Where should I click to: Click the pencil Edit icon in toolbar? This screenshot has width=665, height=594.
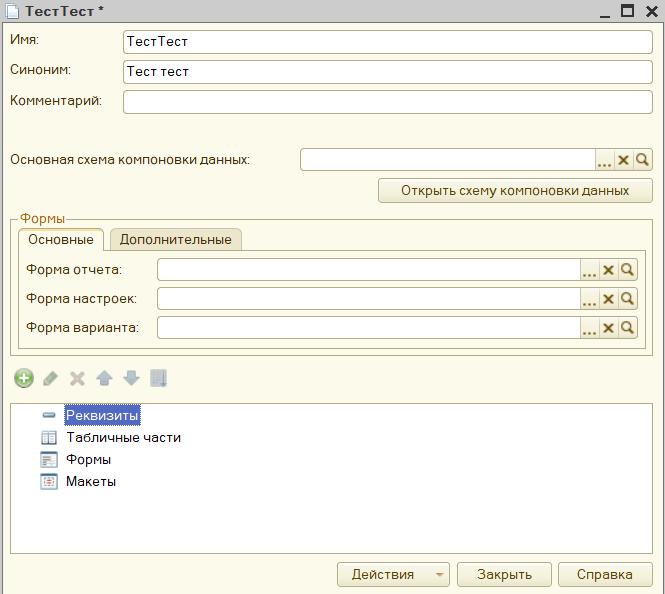click(x=50, y=378)
